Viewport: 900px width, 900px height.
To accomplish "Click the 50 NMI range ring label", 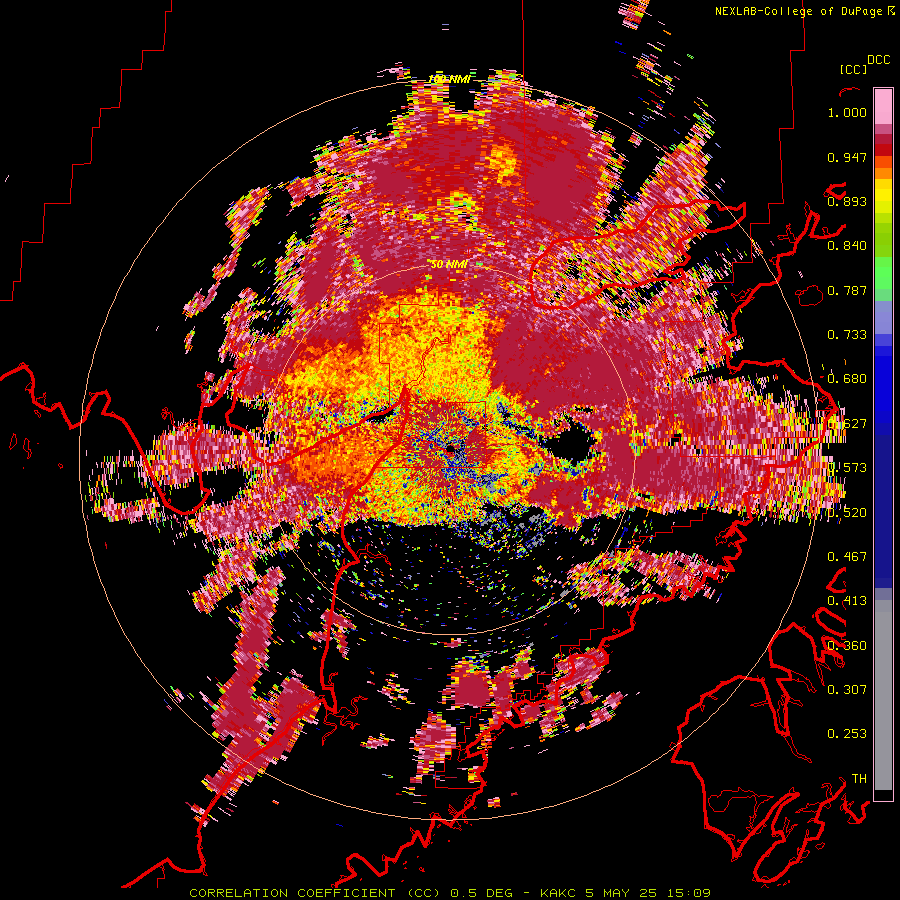I will (x=449, y=265).
